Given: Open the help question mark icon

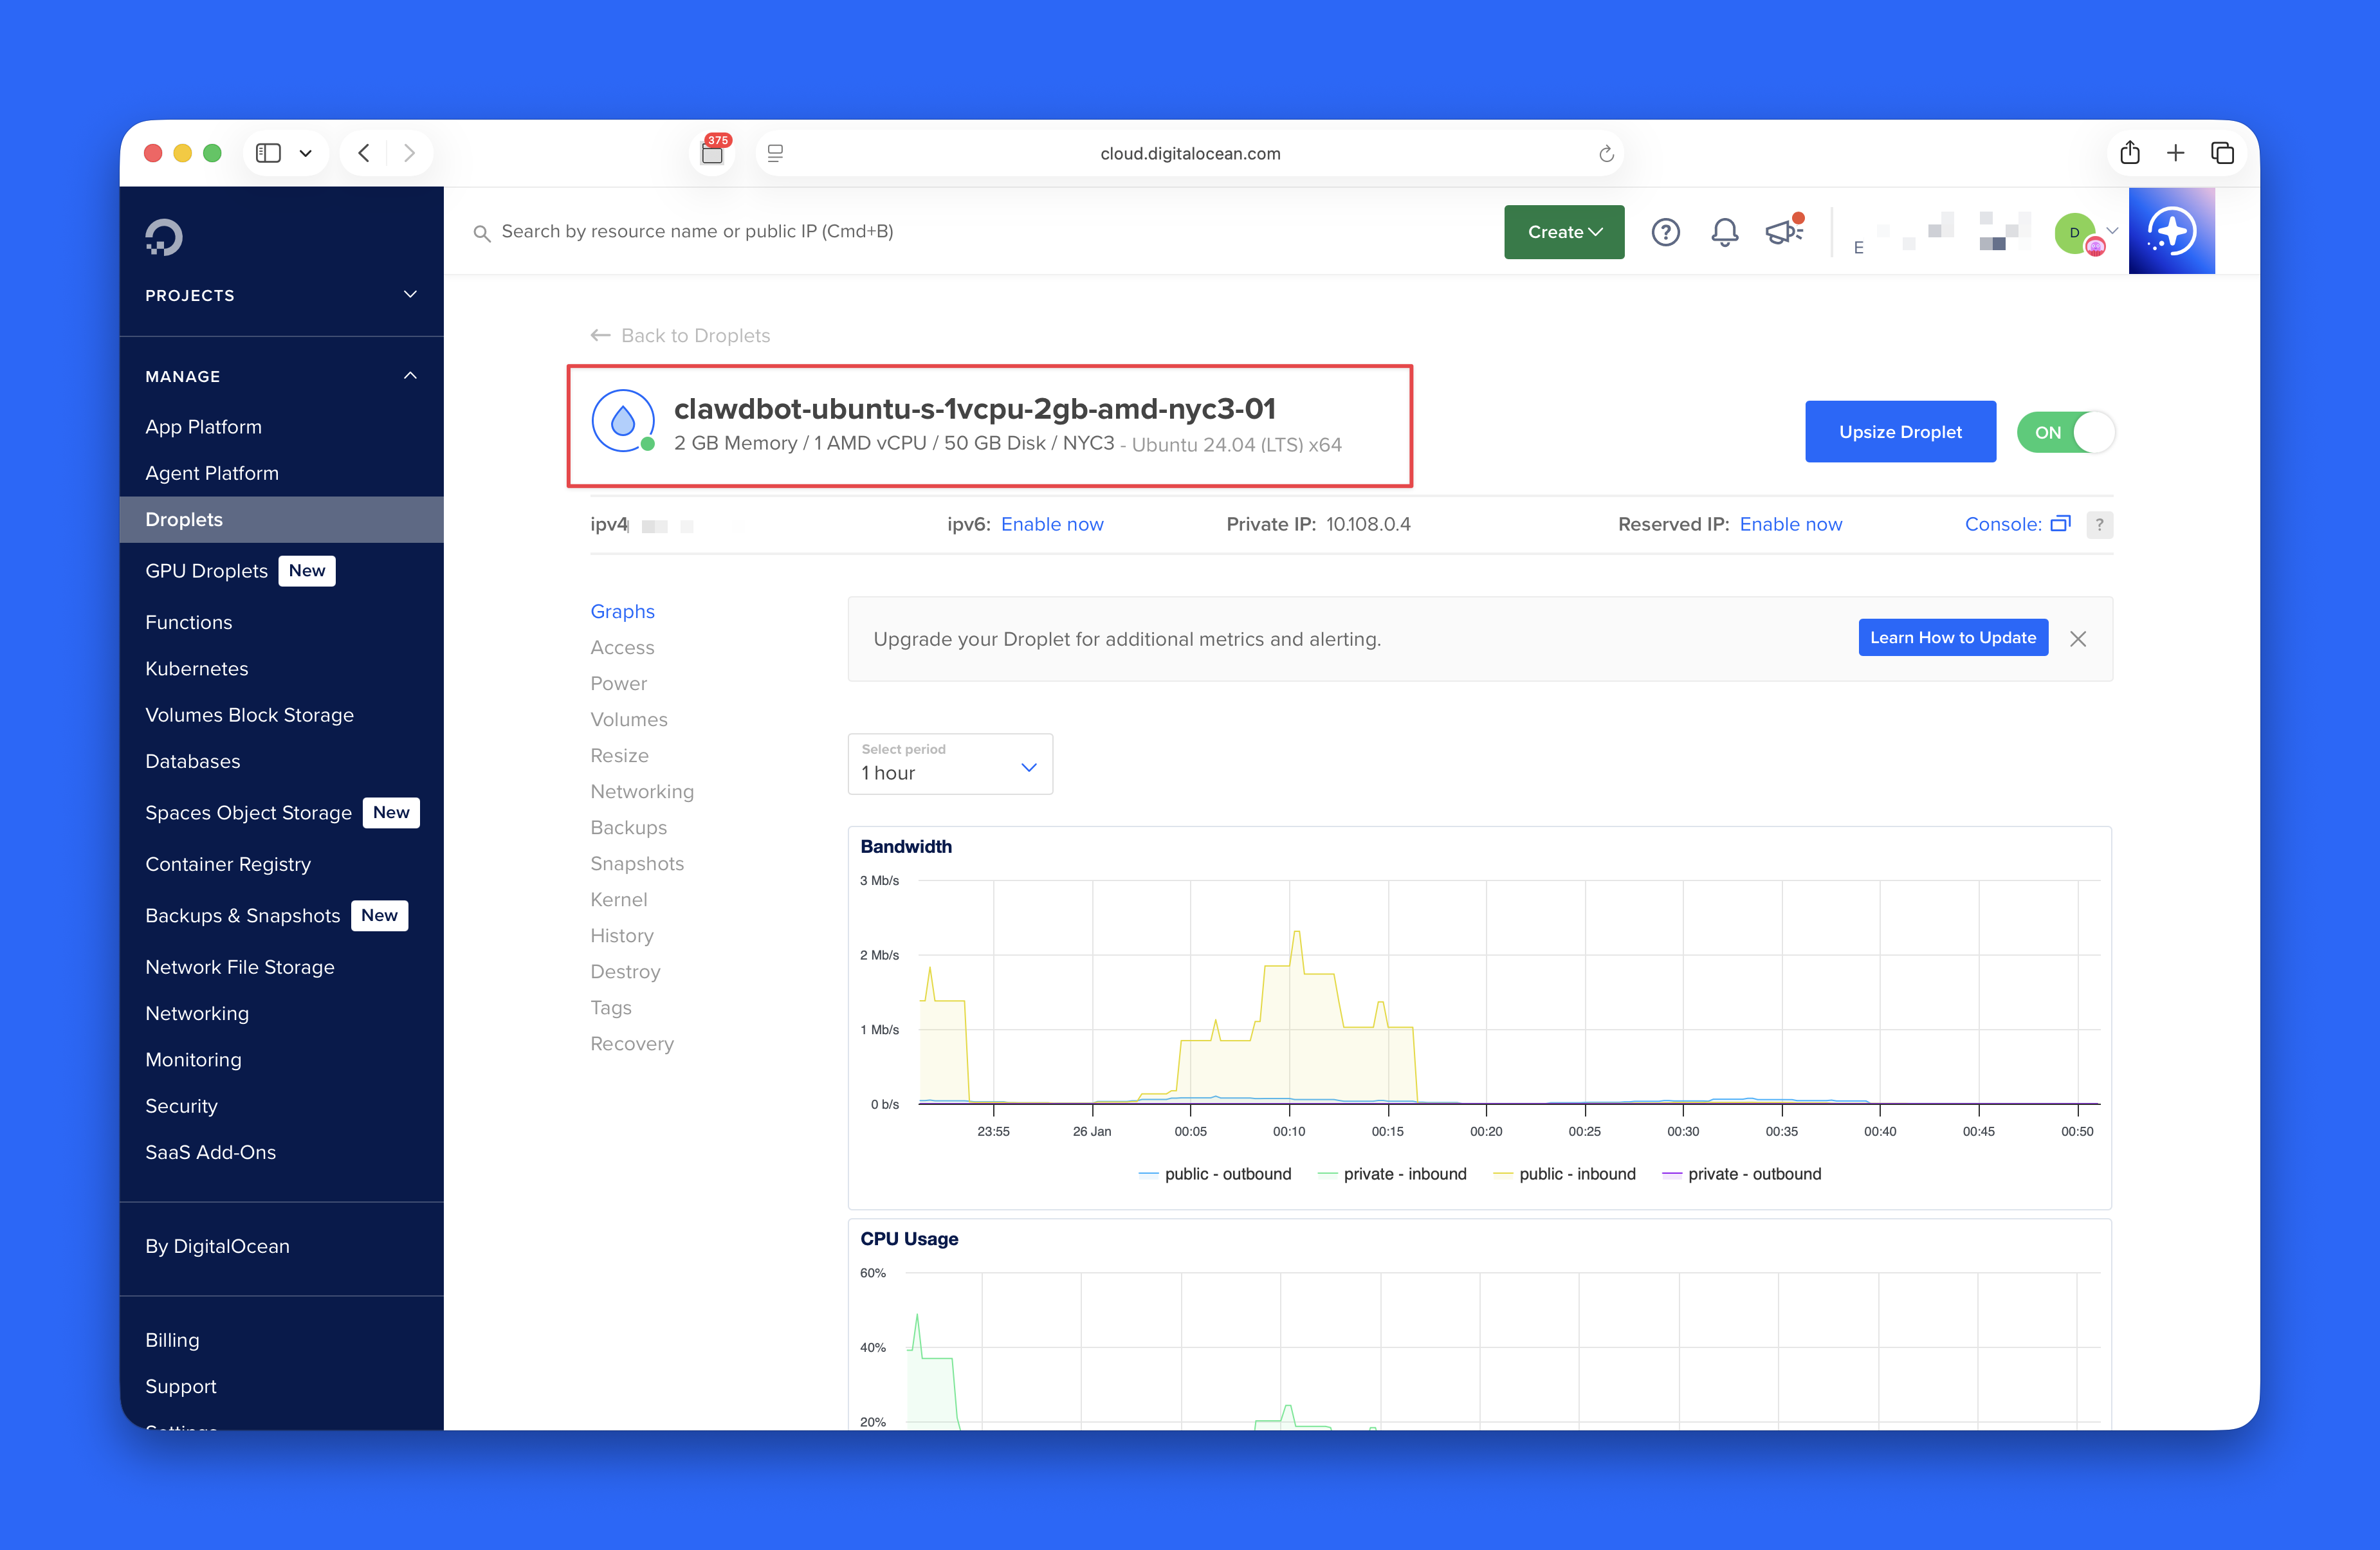Looking at the screenshot, I should click(x=1665, y=232).
